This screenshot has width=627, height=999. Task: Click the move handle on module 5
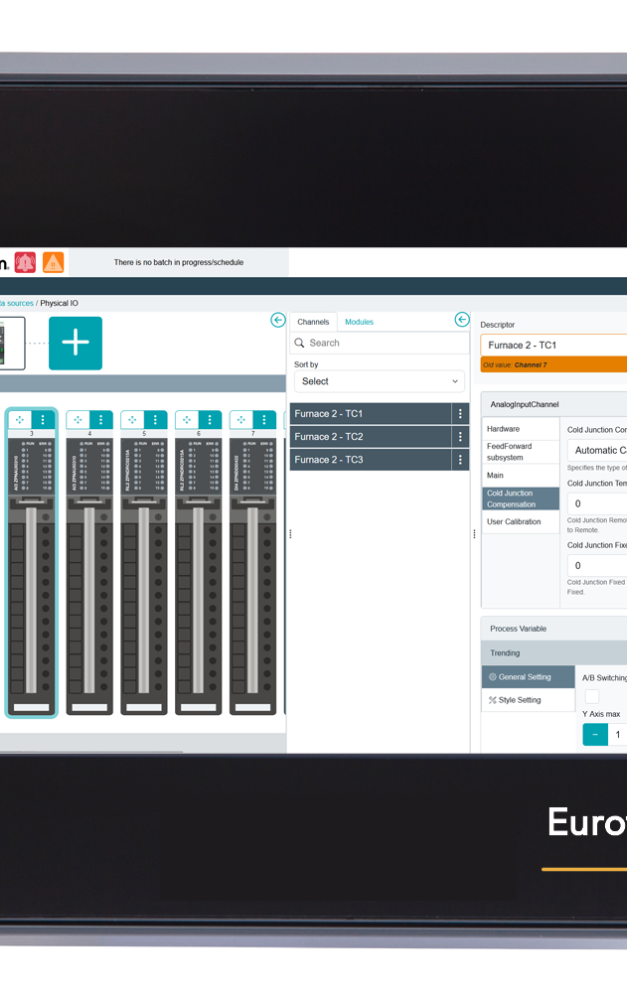(x=132, y=420)
